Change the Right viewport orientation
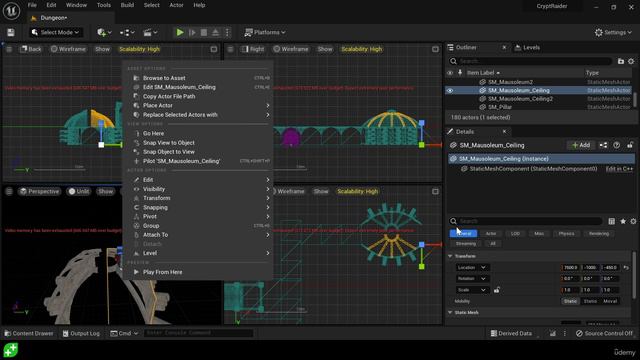 click(x=253, y=49)
